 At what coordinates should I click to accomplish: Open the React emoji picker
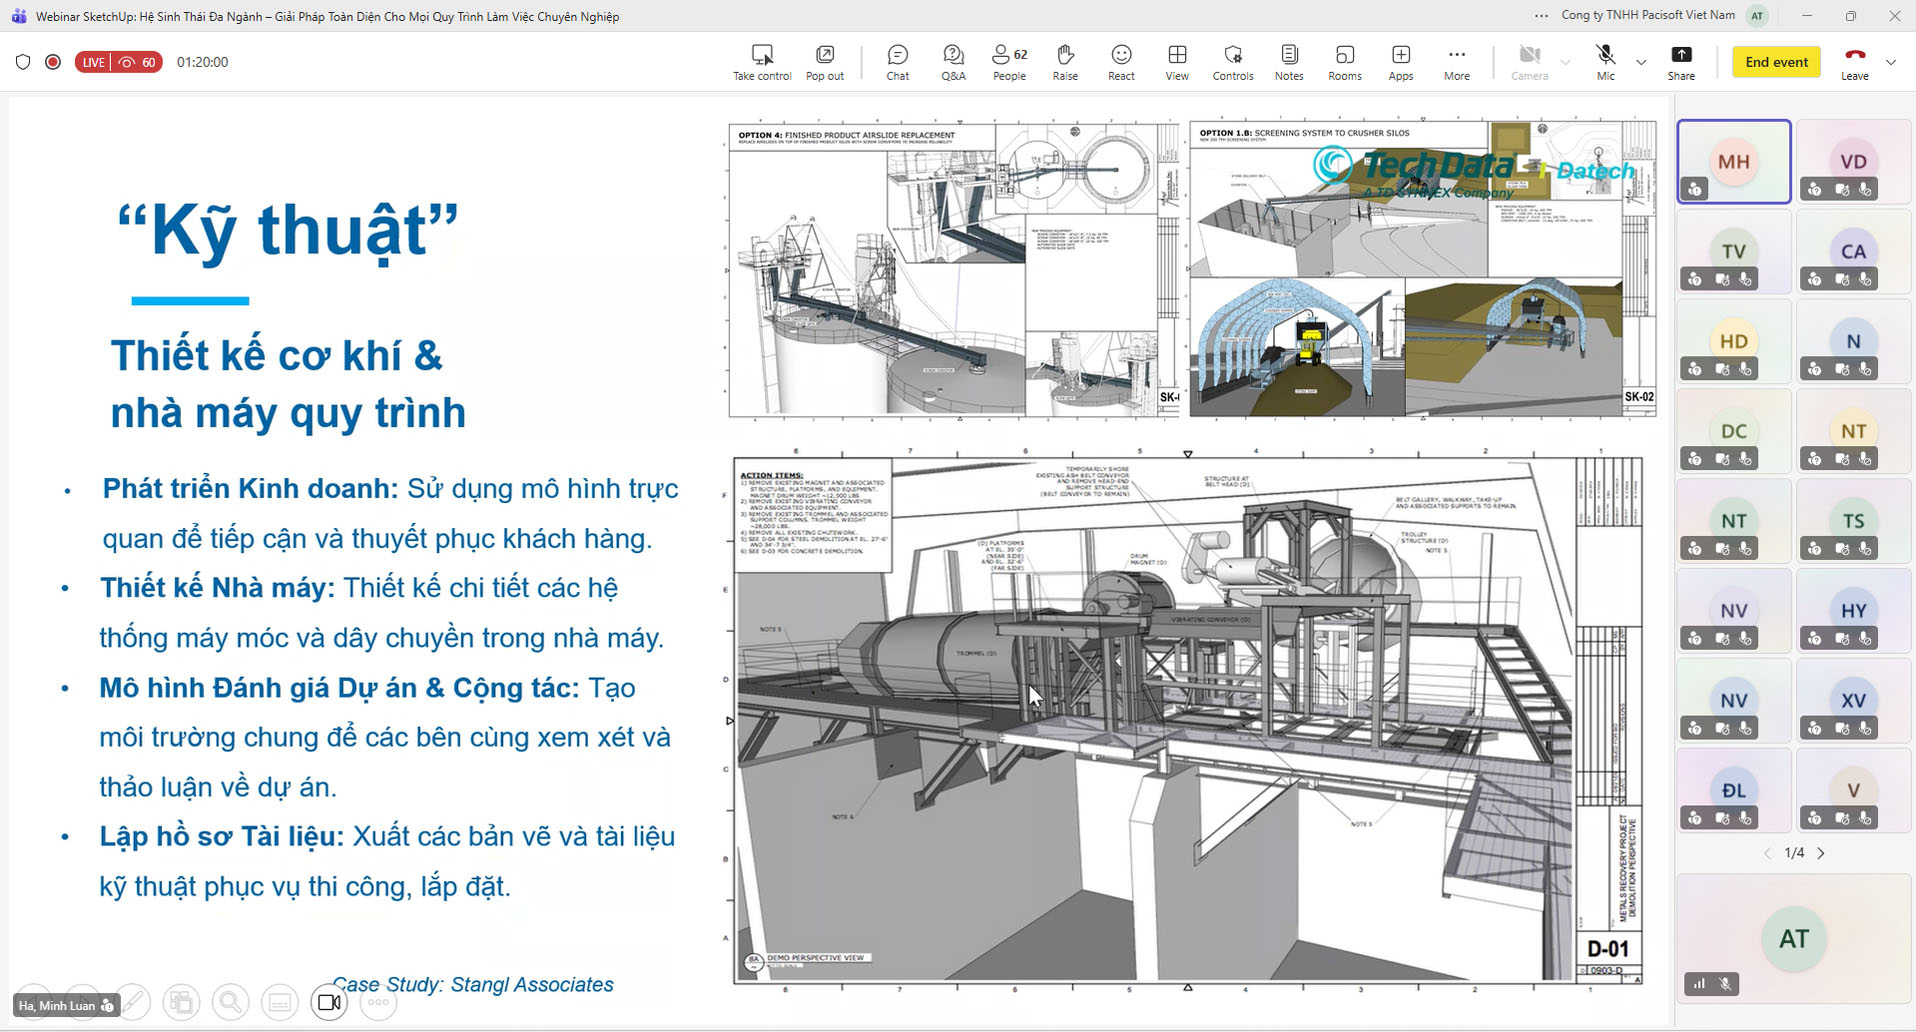pos(1121,61)
